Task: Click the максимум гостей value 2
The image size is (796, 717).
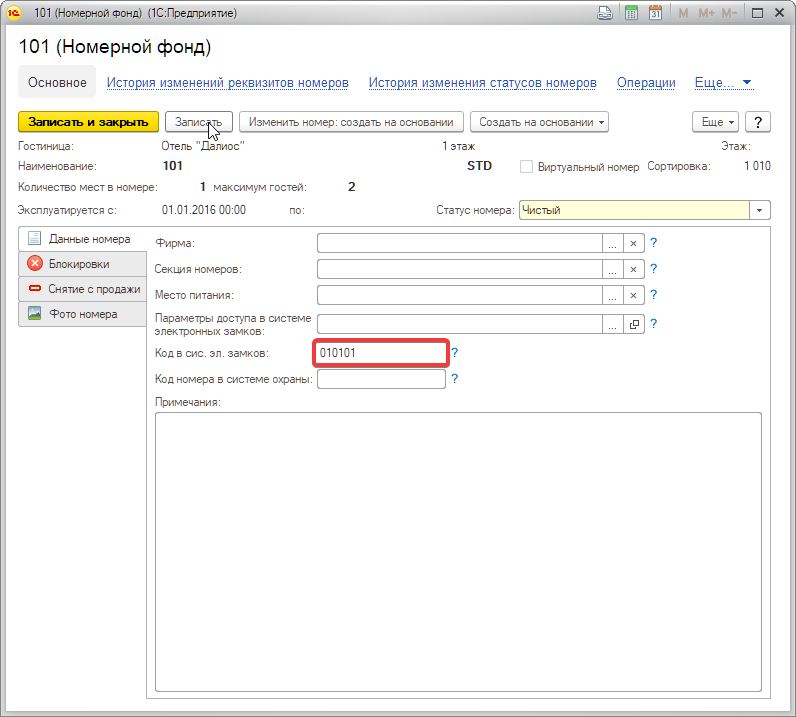Action: pyautogui.click(x=351, y=187)
